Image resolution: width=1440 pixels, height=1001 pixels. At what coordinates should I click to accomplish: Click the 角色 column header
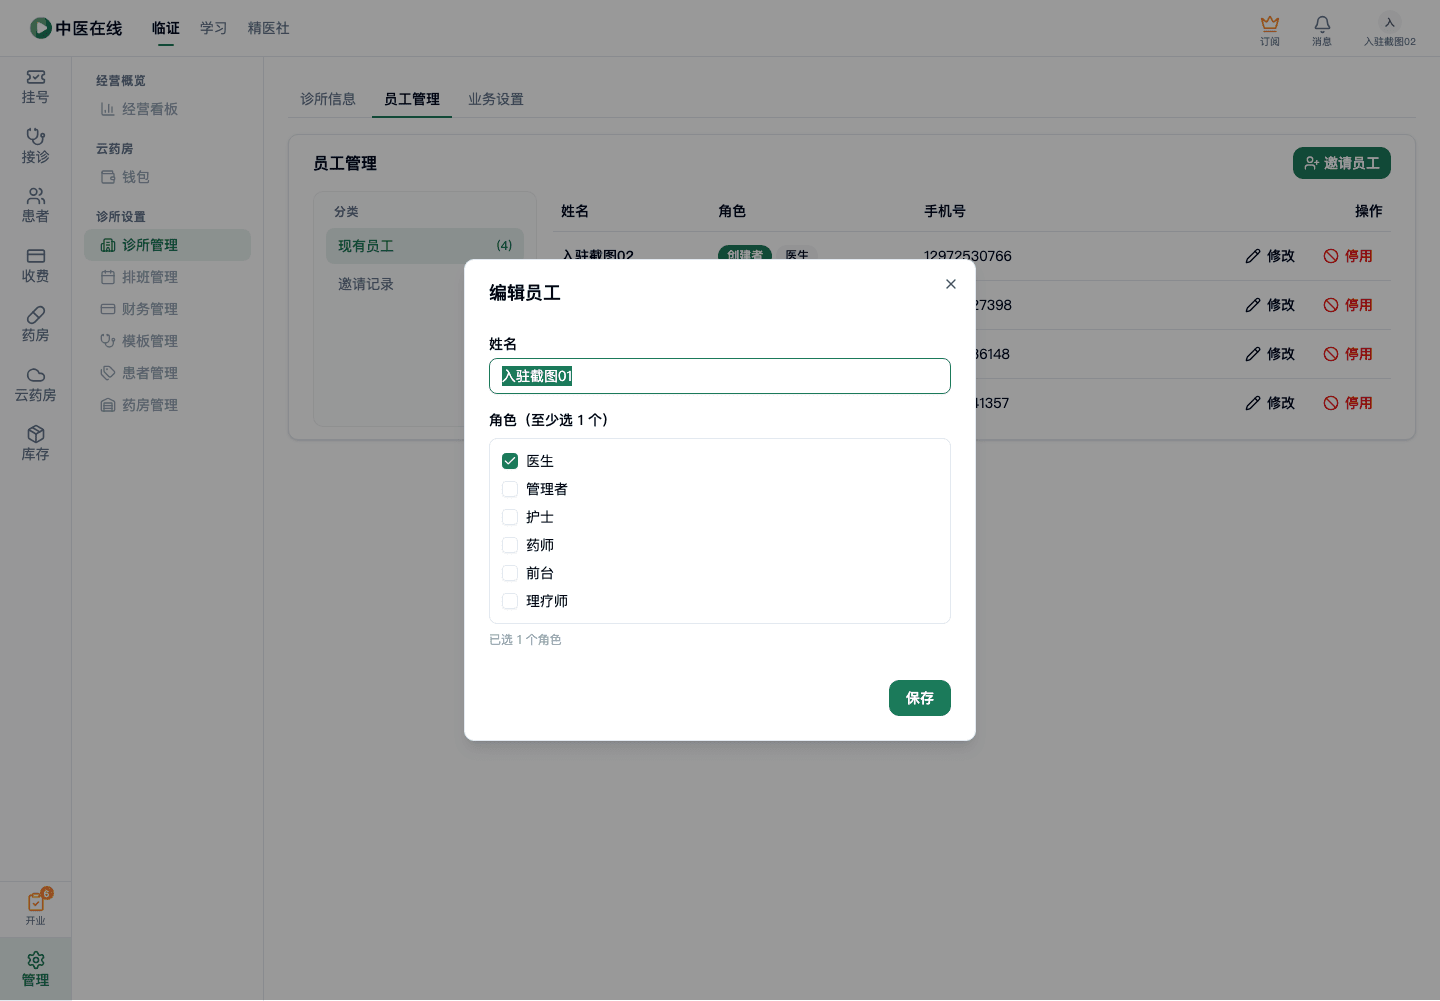pos(732,211)
